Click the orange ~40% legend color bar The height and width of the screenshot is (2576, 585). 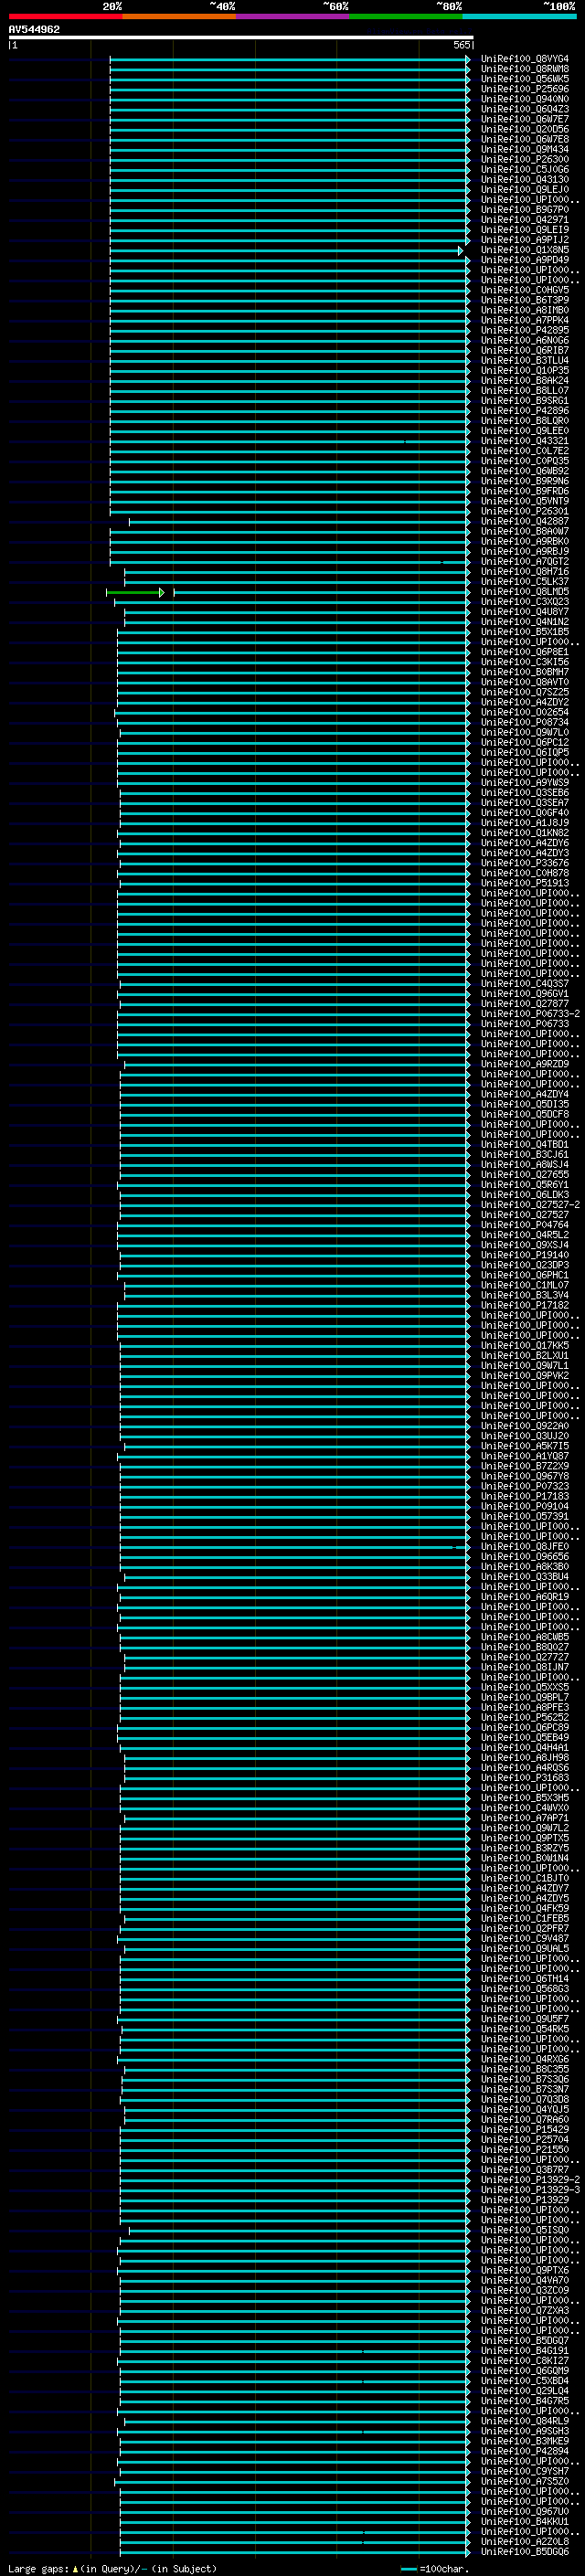(179, 16)
